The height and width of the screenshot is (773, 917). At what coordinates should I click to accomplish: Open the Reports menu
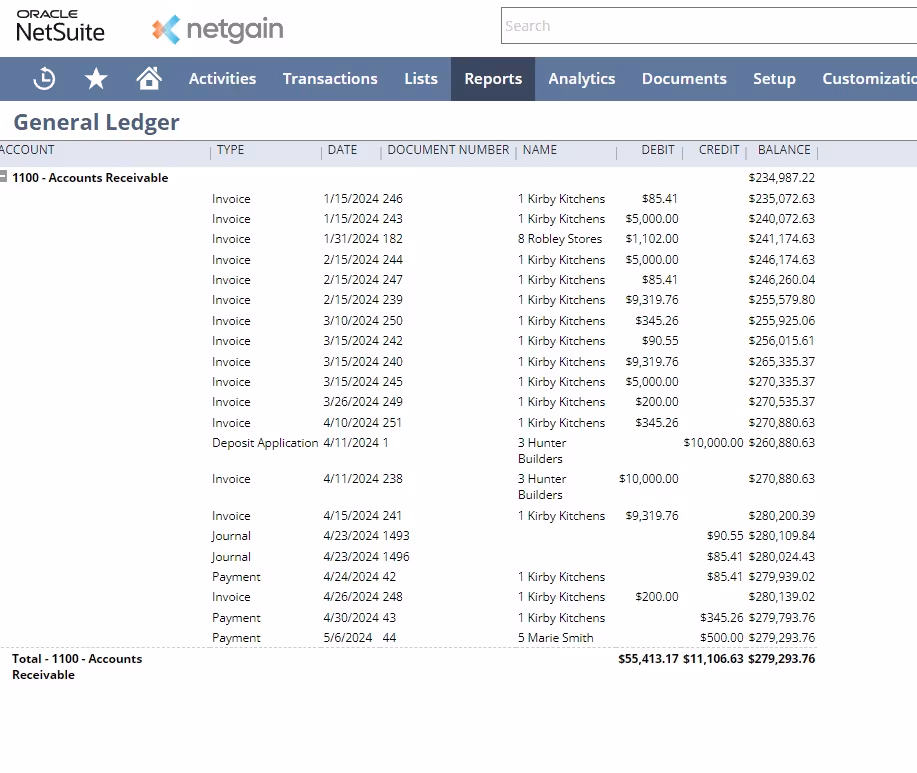[492, 78]
